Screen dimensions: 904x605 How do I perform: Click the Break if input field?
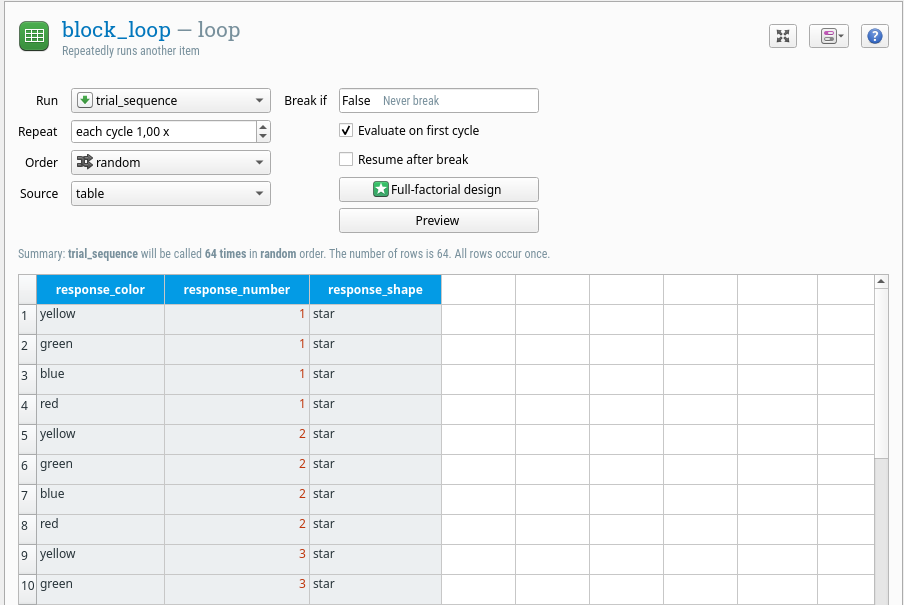click(x=438, y=100)
